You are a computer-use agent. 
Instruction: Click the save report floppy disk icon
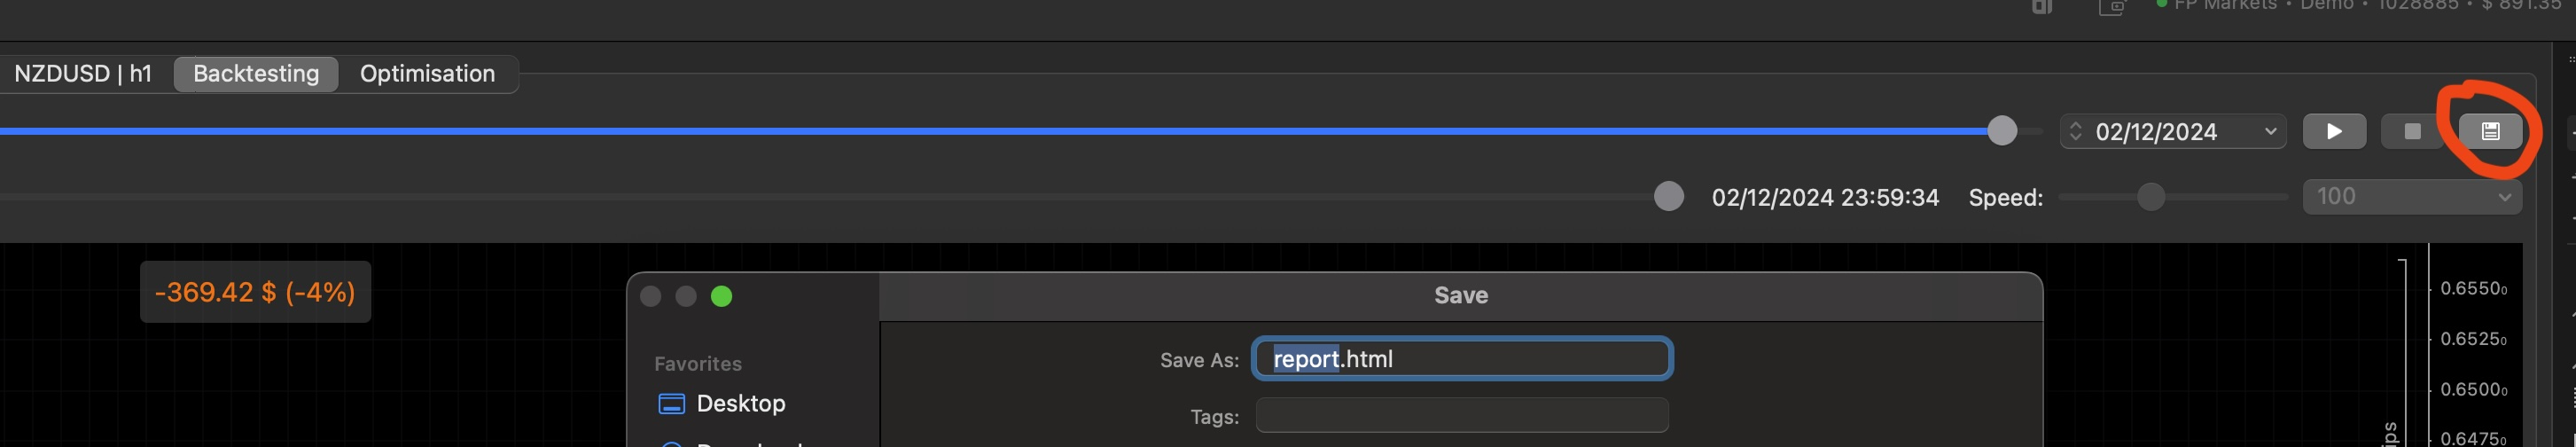(x=2490, y=131)
